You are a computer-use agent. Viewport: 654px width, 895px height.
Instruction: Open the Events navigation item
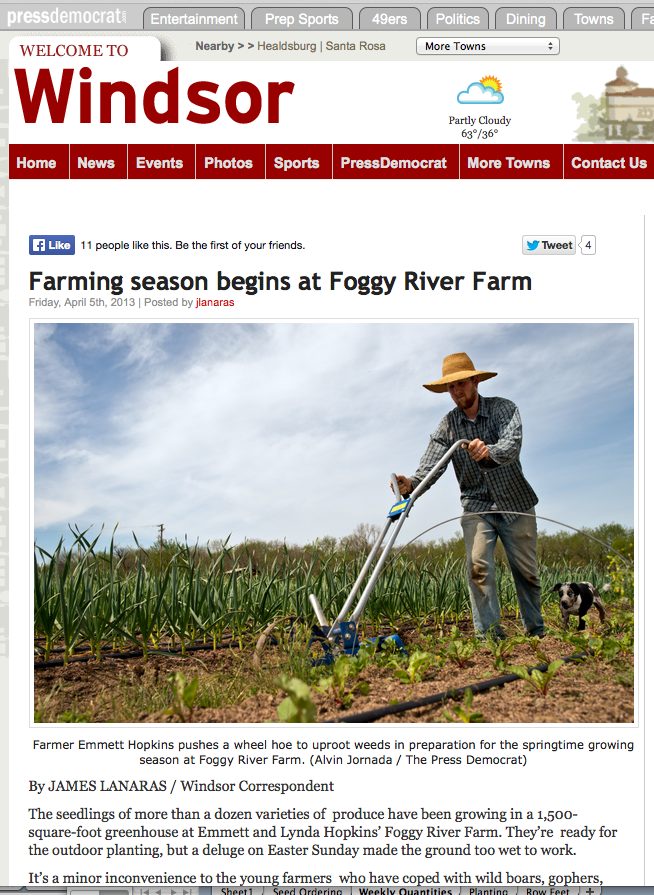[159, 163]
